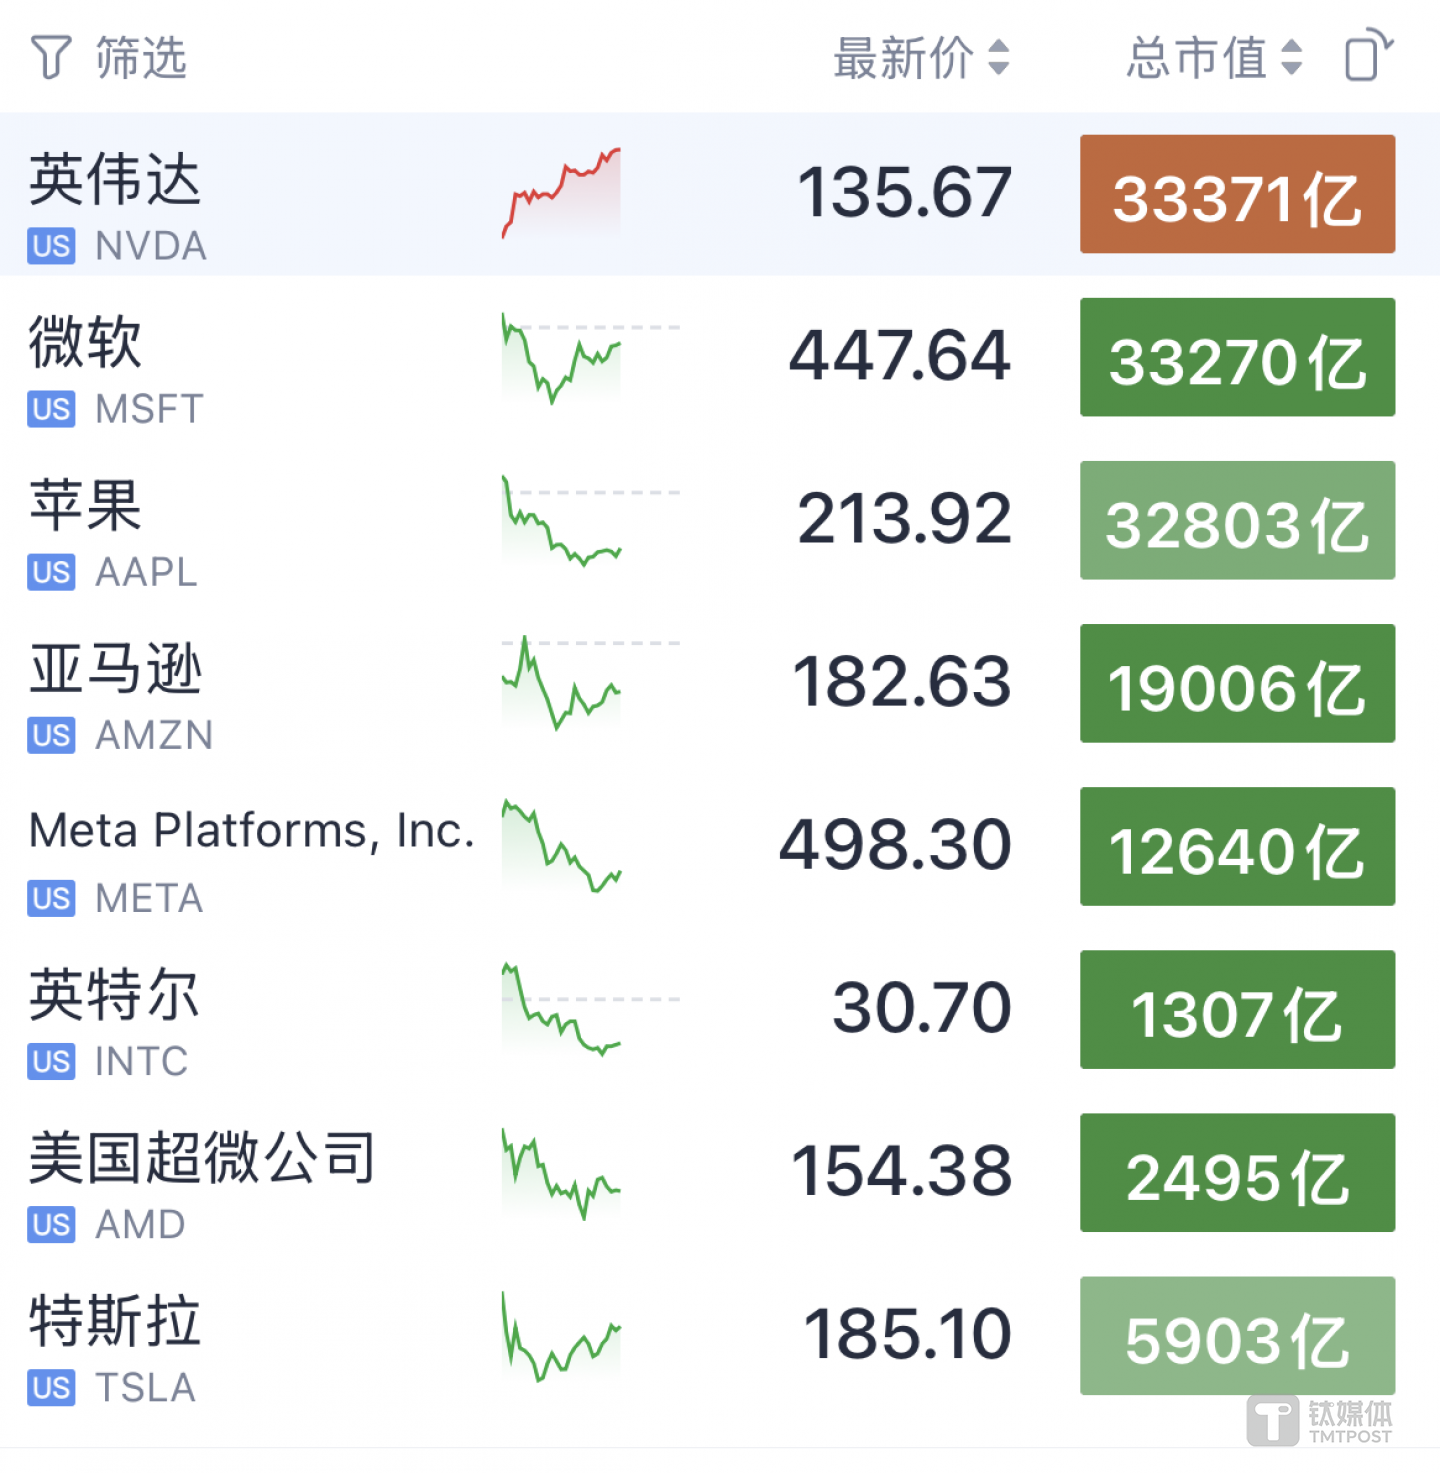Click the US market tag beside NVDA
Viewport: 1440px width, 1473px height.
(51, 246)
